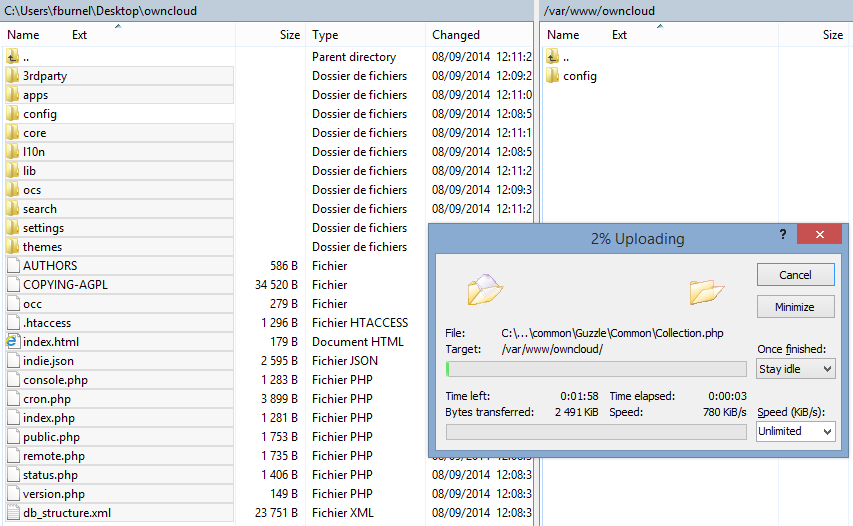This screenshot has width=853, height=526.
Task: Sort local panel by Name column
Action: tap(23, 35)
